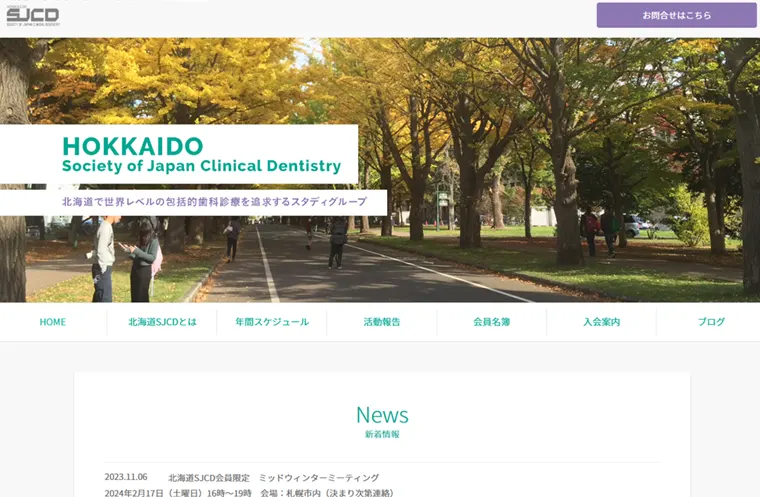Open 入会案内 from the navigation bar
This screenshot has width=760, height=497.
[601, 322]
